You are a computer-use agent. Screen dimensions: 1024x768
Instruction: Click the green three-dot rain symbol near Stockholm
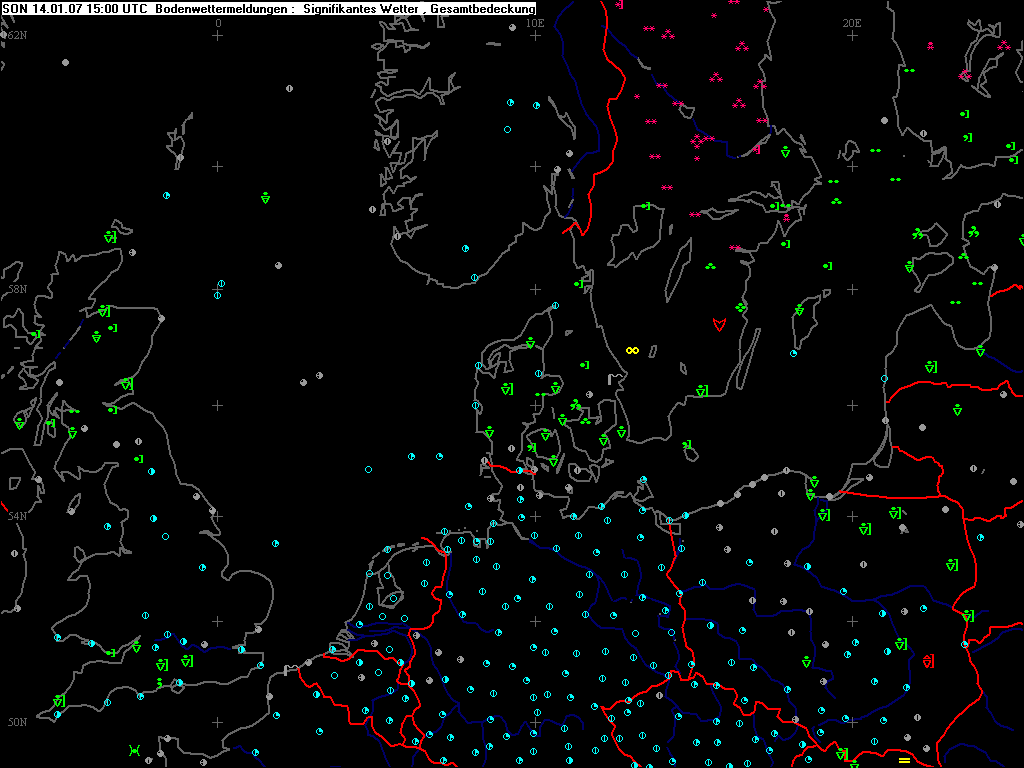(x=836, y=202)
